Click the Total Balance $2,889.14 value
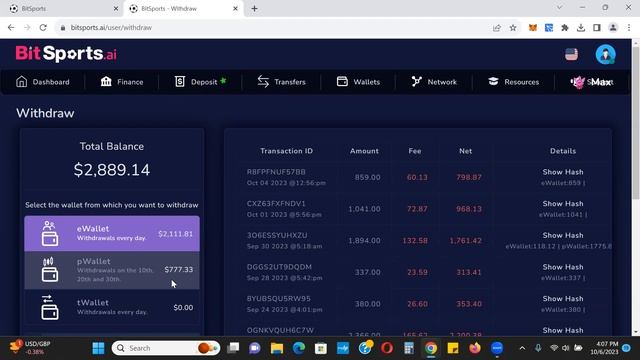This screenshot has width=640, height=360. point(112,170)
